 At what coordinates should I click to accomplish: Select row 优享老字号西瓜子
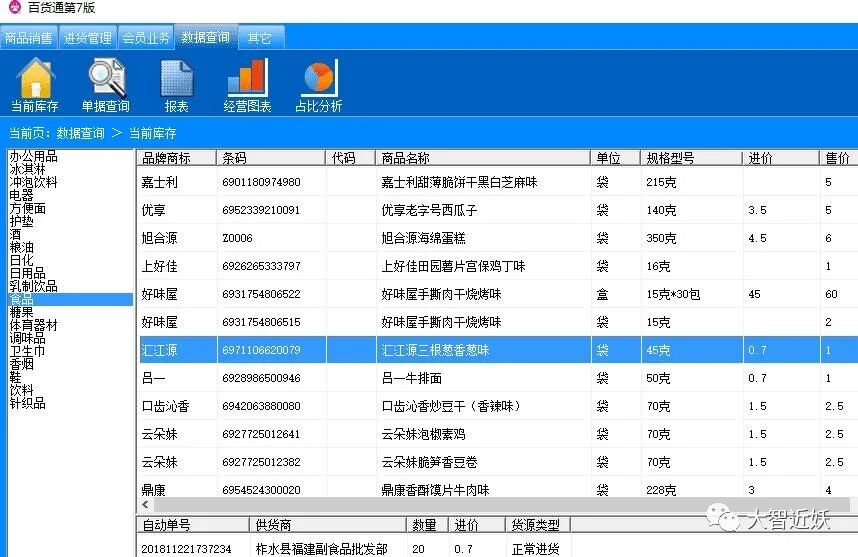click(x=498, y=210)
